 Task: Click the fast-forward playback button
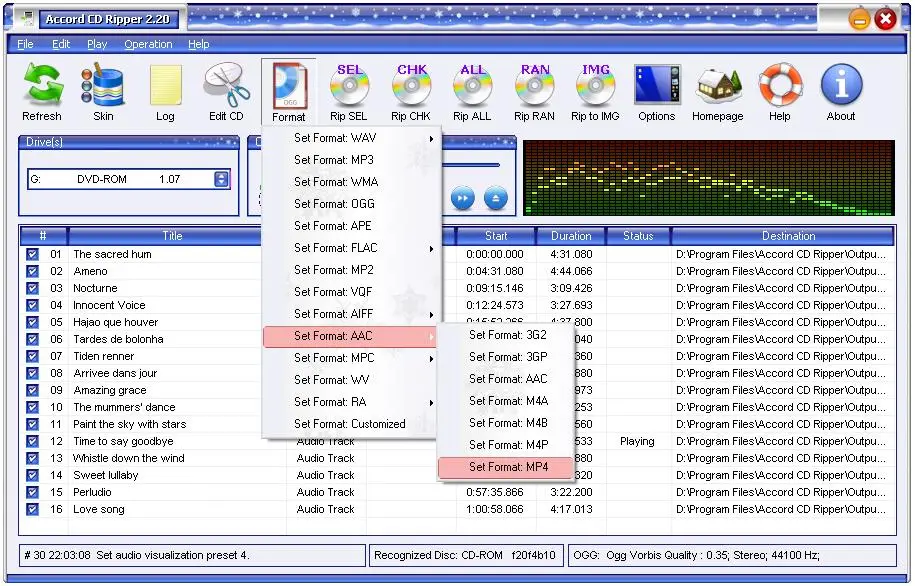(x=463, y=198)
